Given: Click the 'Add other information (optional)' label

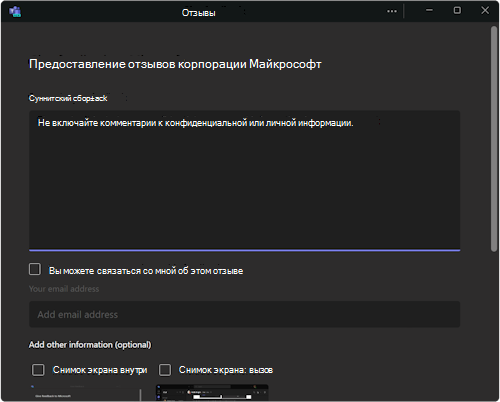Looking at the screenshot, I should 90,345.
